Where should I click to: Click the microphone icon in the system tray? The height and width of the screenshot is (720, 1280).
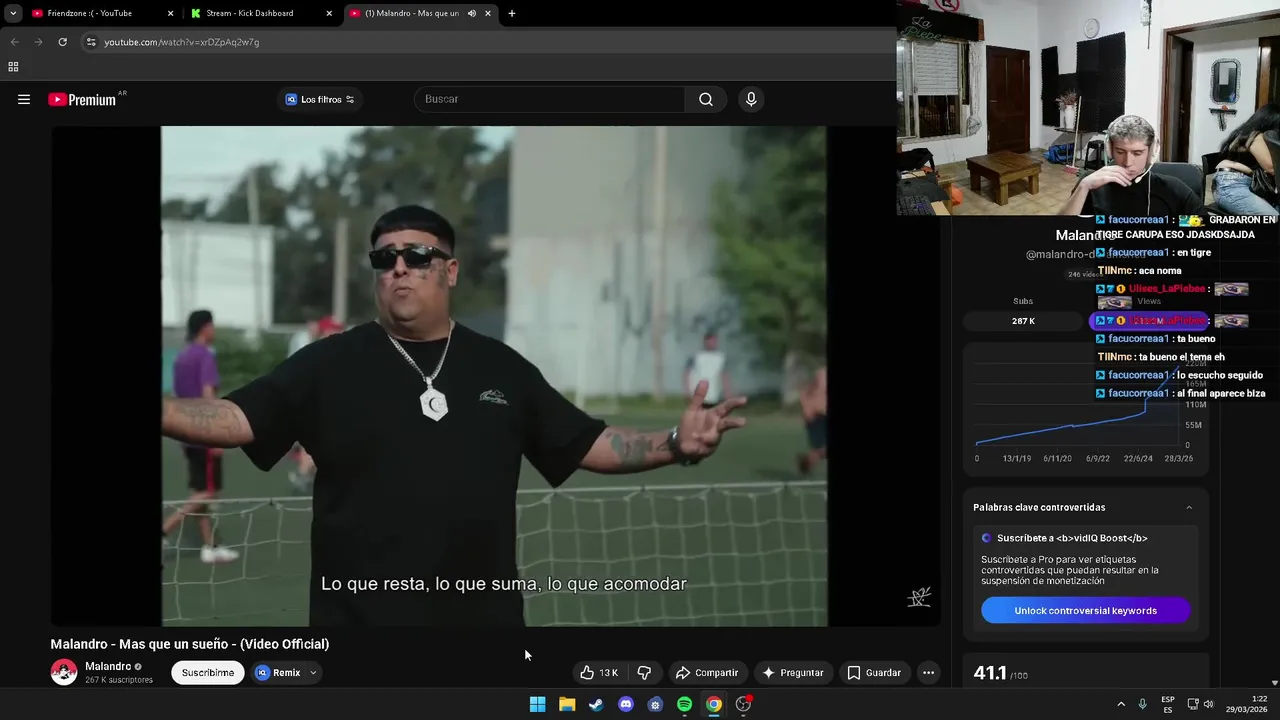click(1142, 704)
